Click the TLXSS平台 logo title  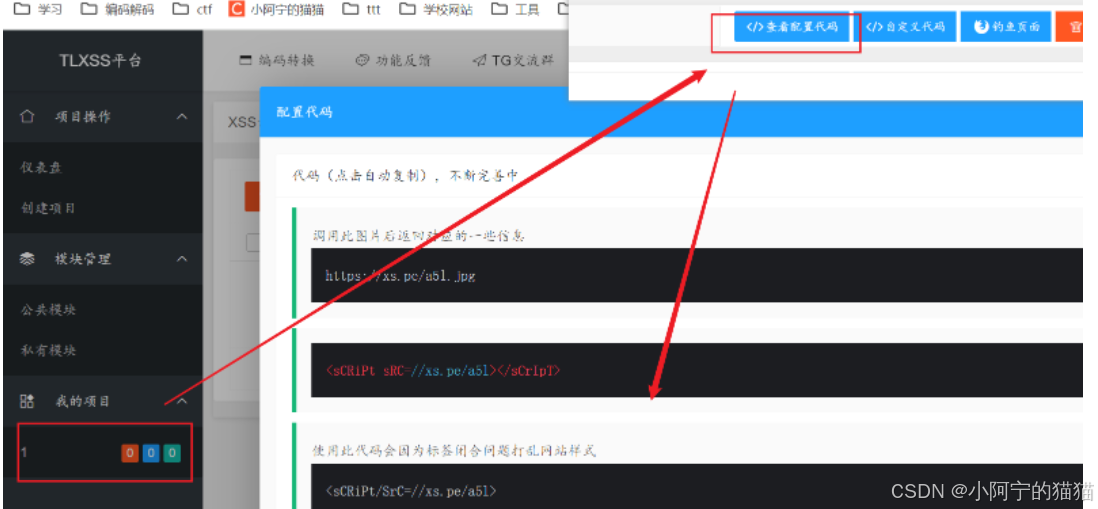[100, 61]
